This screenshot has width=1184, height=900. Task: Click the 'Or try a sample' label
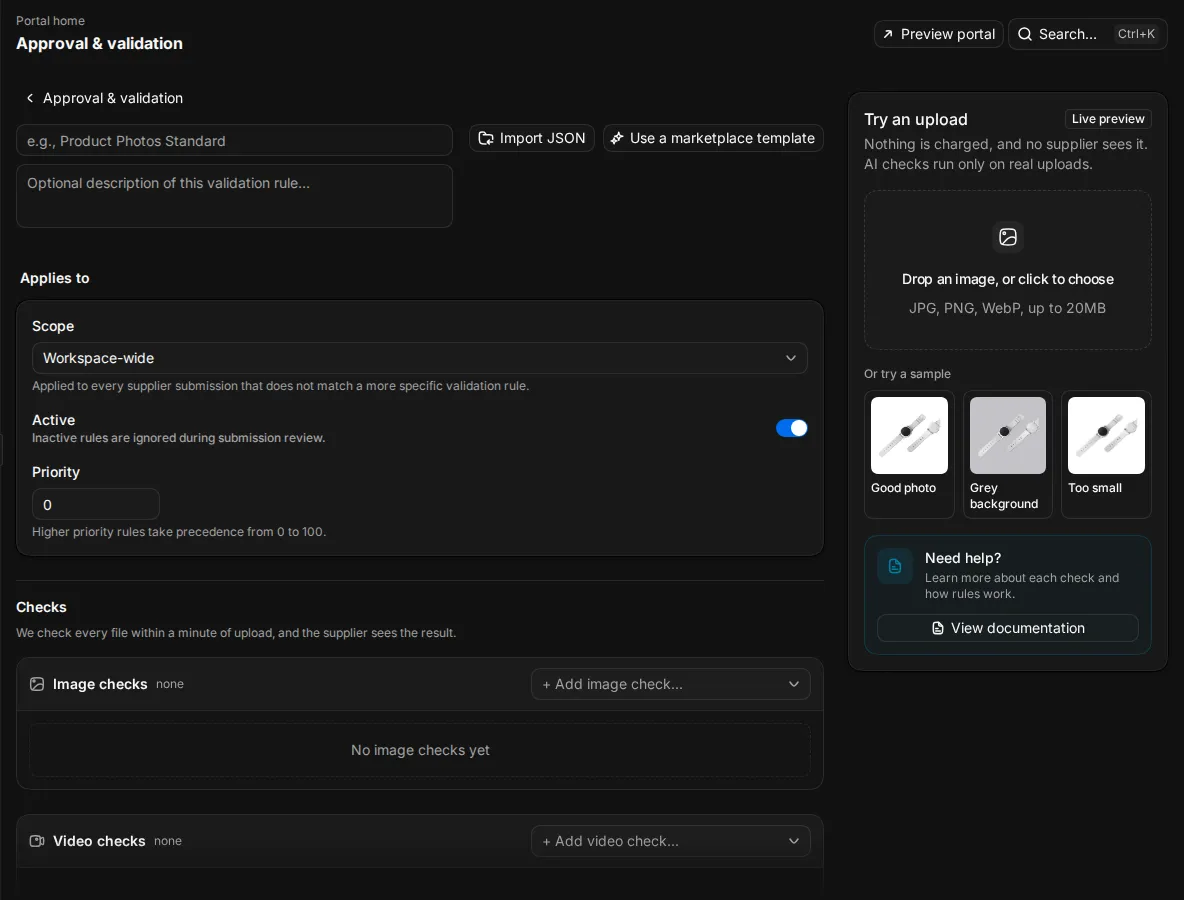(907, 374)
